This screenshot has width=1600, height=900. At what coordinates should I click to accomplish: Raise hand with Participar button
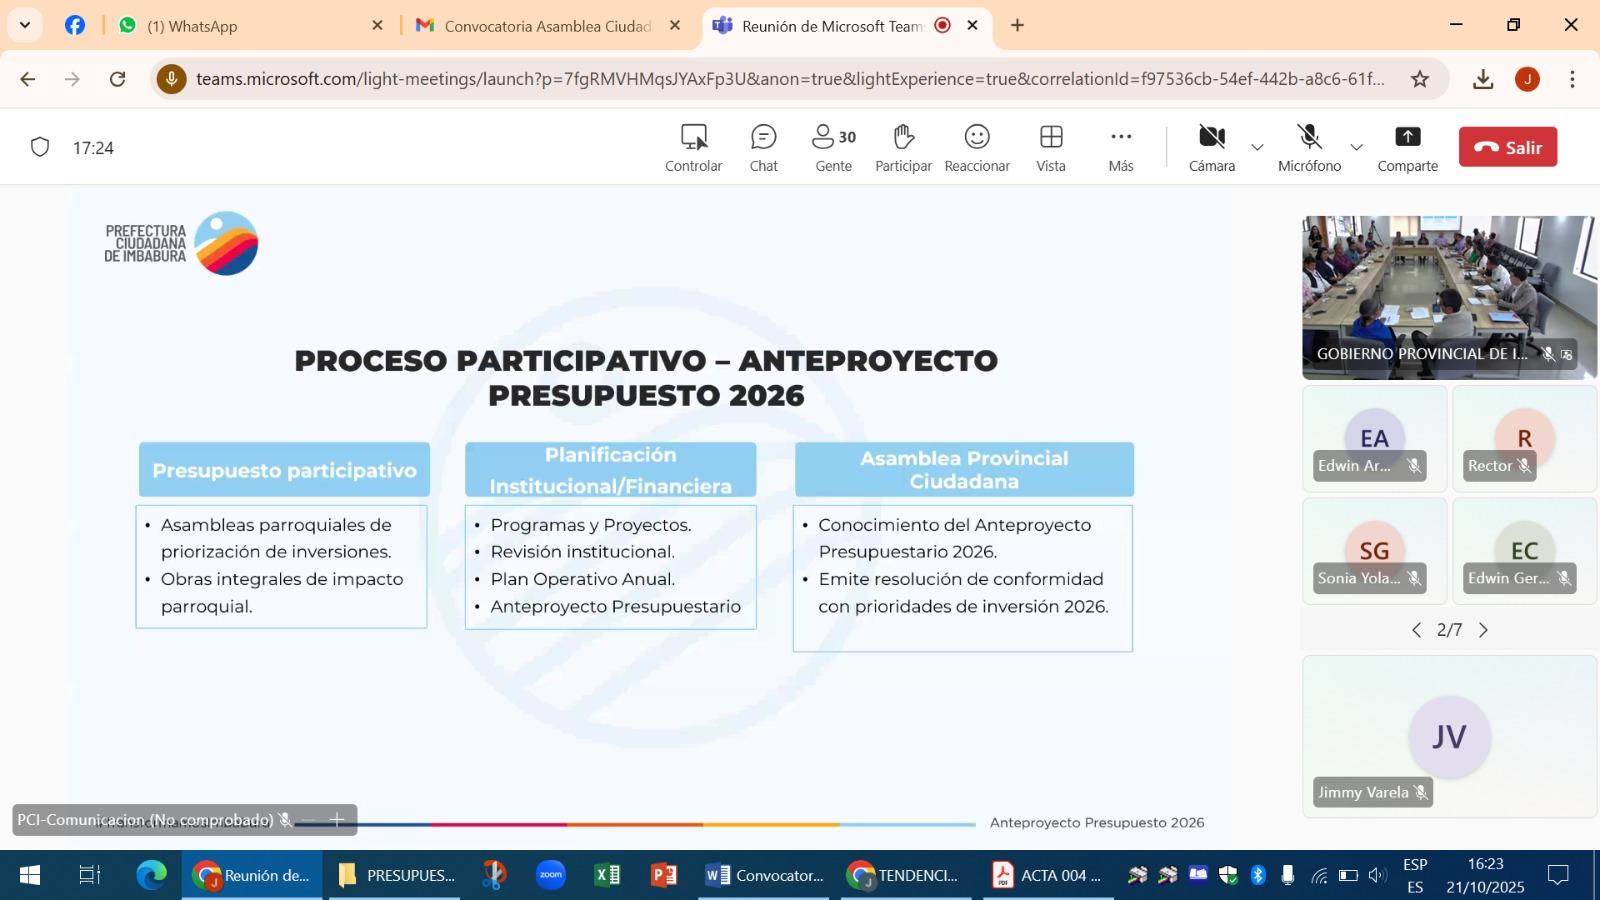pyautogui.click(x=903, y=147)
